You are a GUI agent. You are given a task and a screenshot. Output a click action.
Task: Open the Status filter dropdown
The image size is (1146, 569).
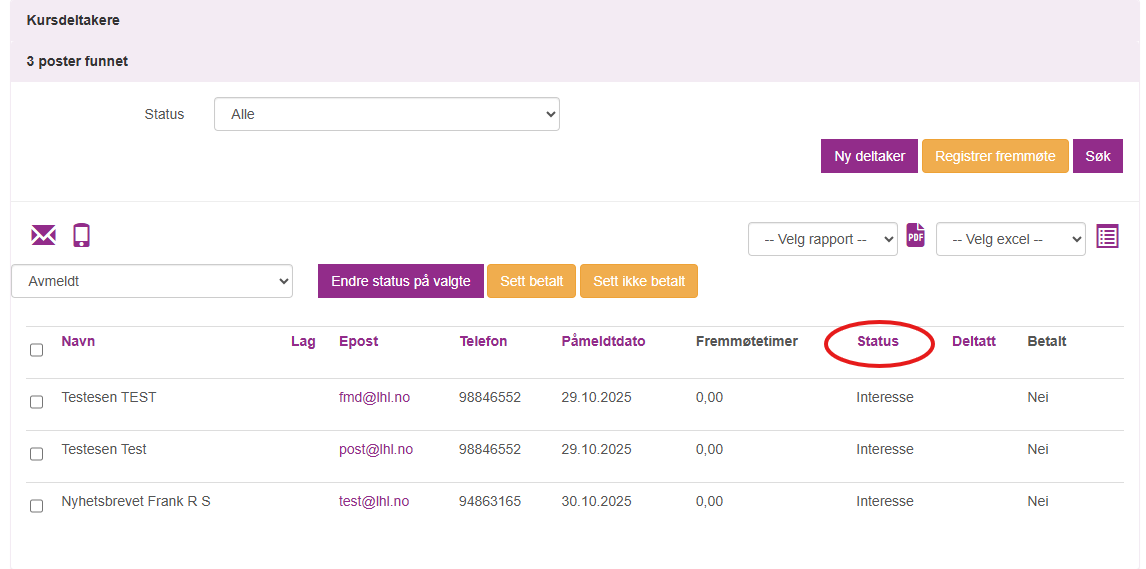(x=386, y=114)
